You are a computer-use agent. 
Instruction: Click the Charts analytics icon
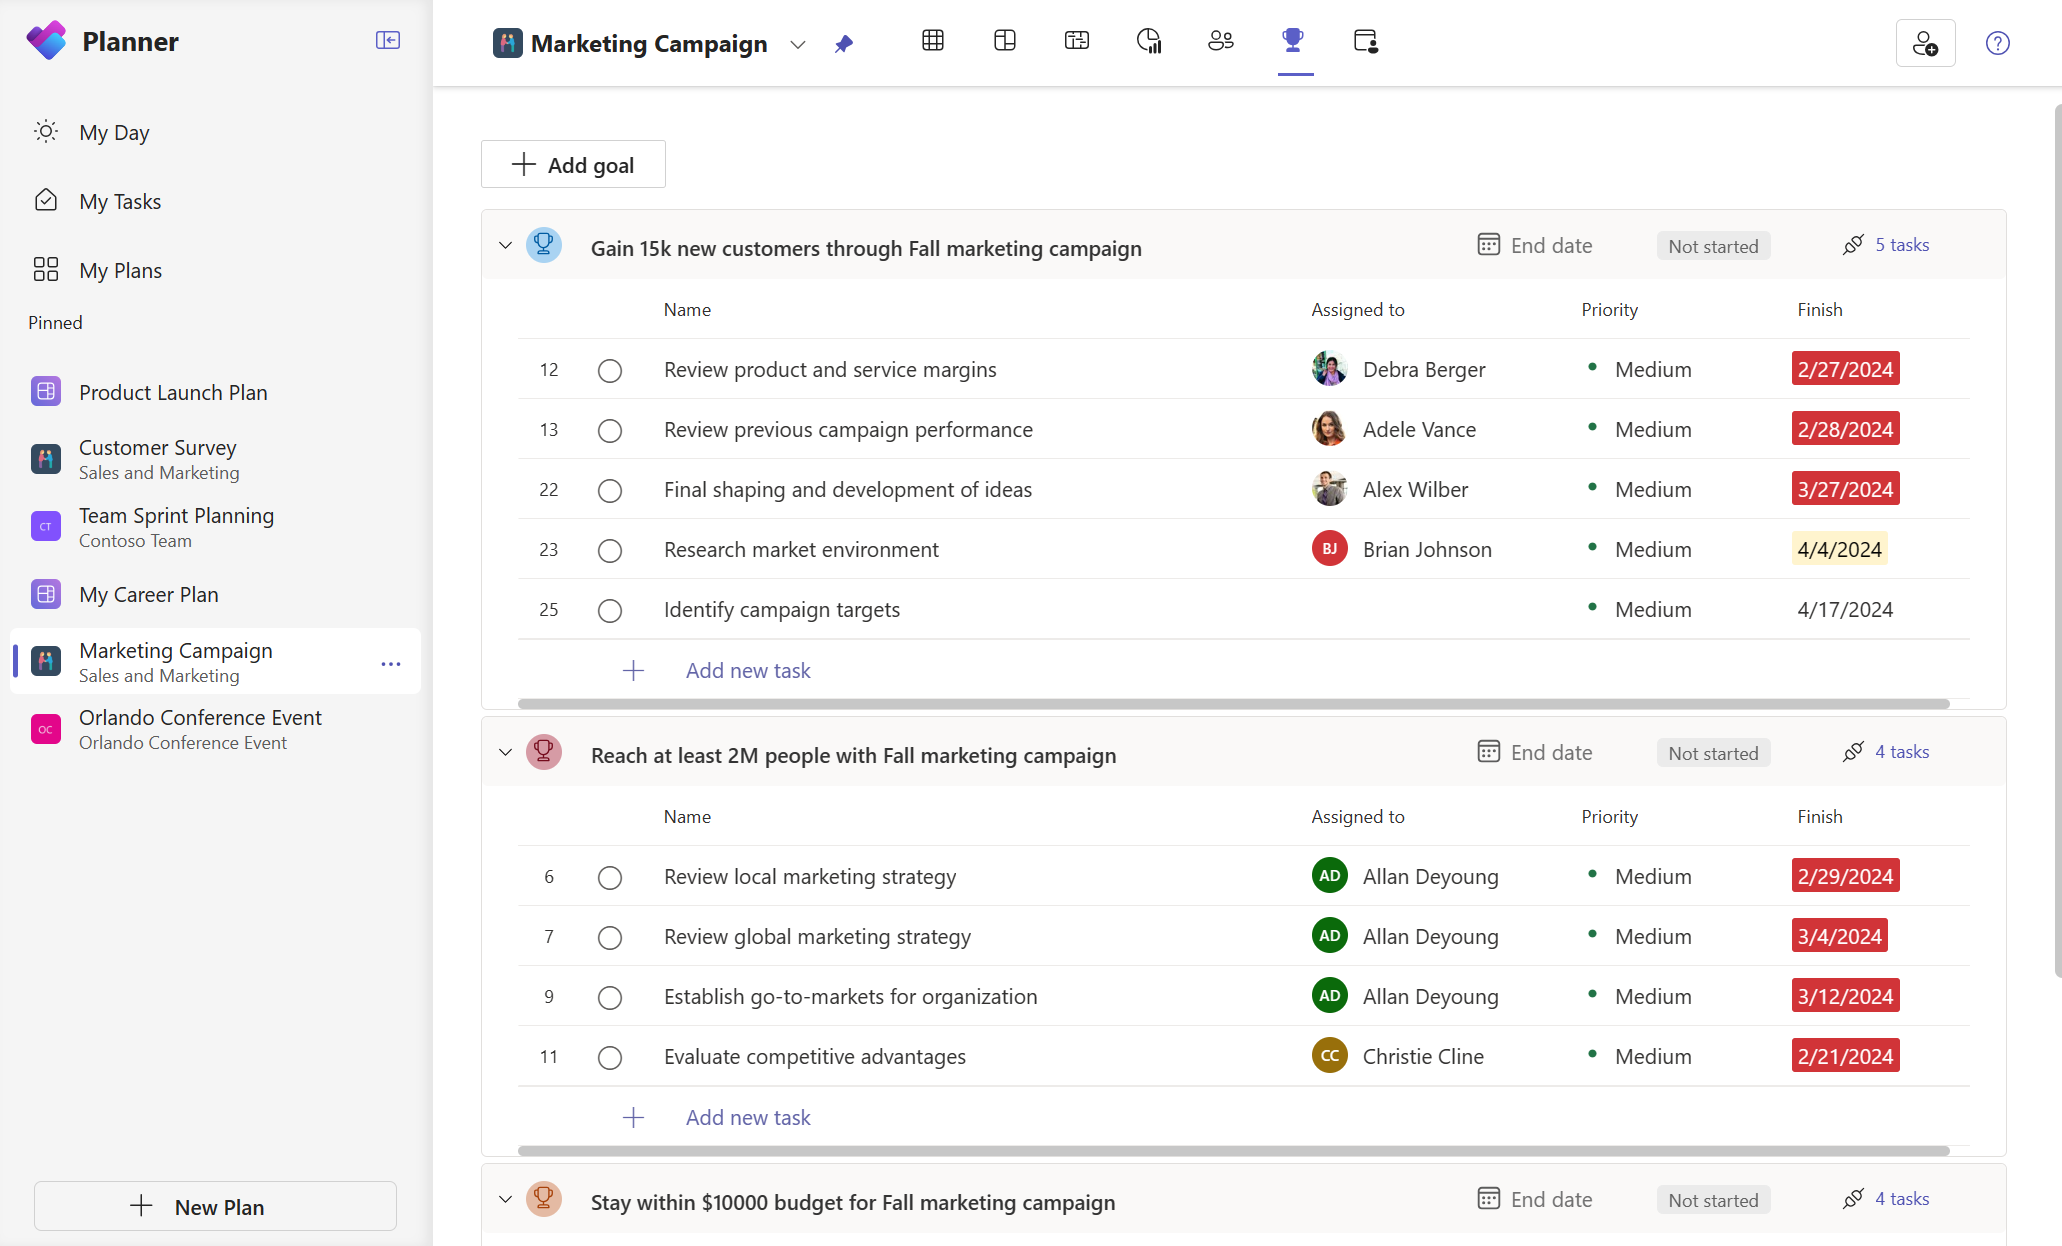click(x=1149, y=41)
